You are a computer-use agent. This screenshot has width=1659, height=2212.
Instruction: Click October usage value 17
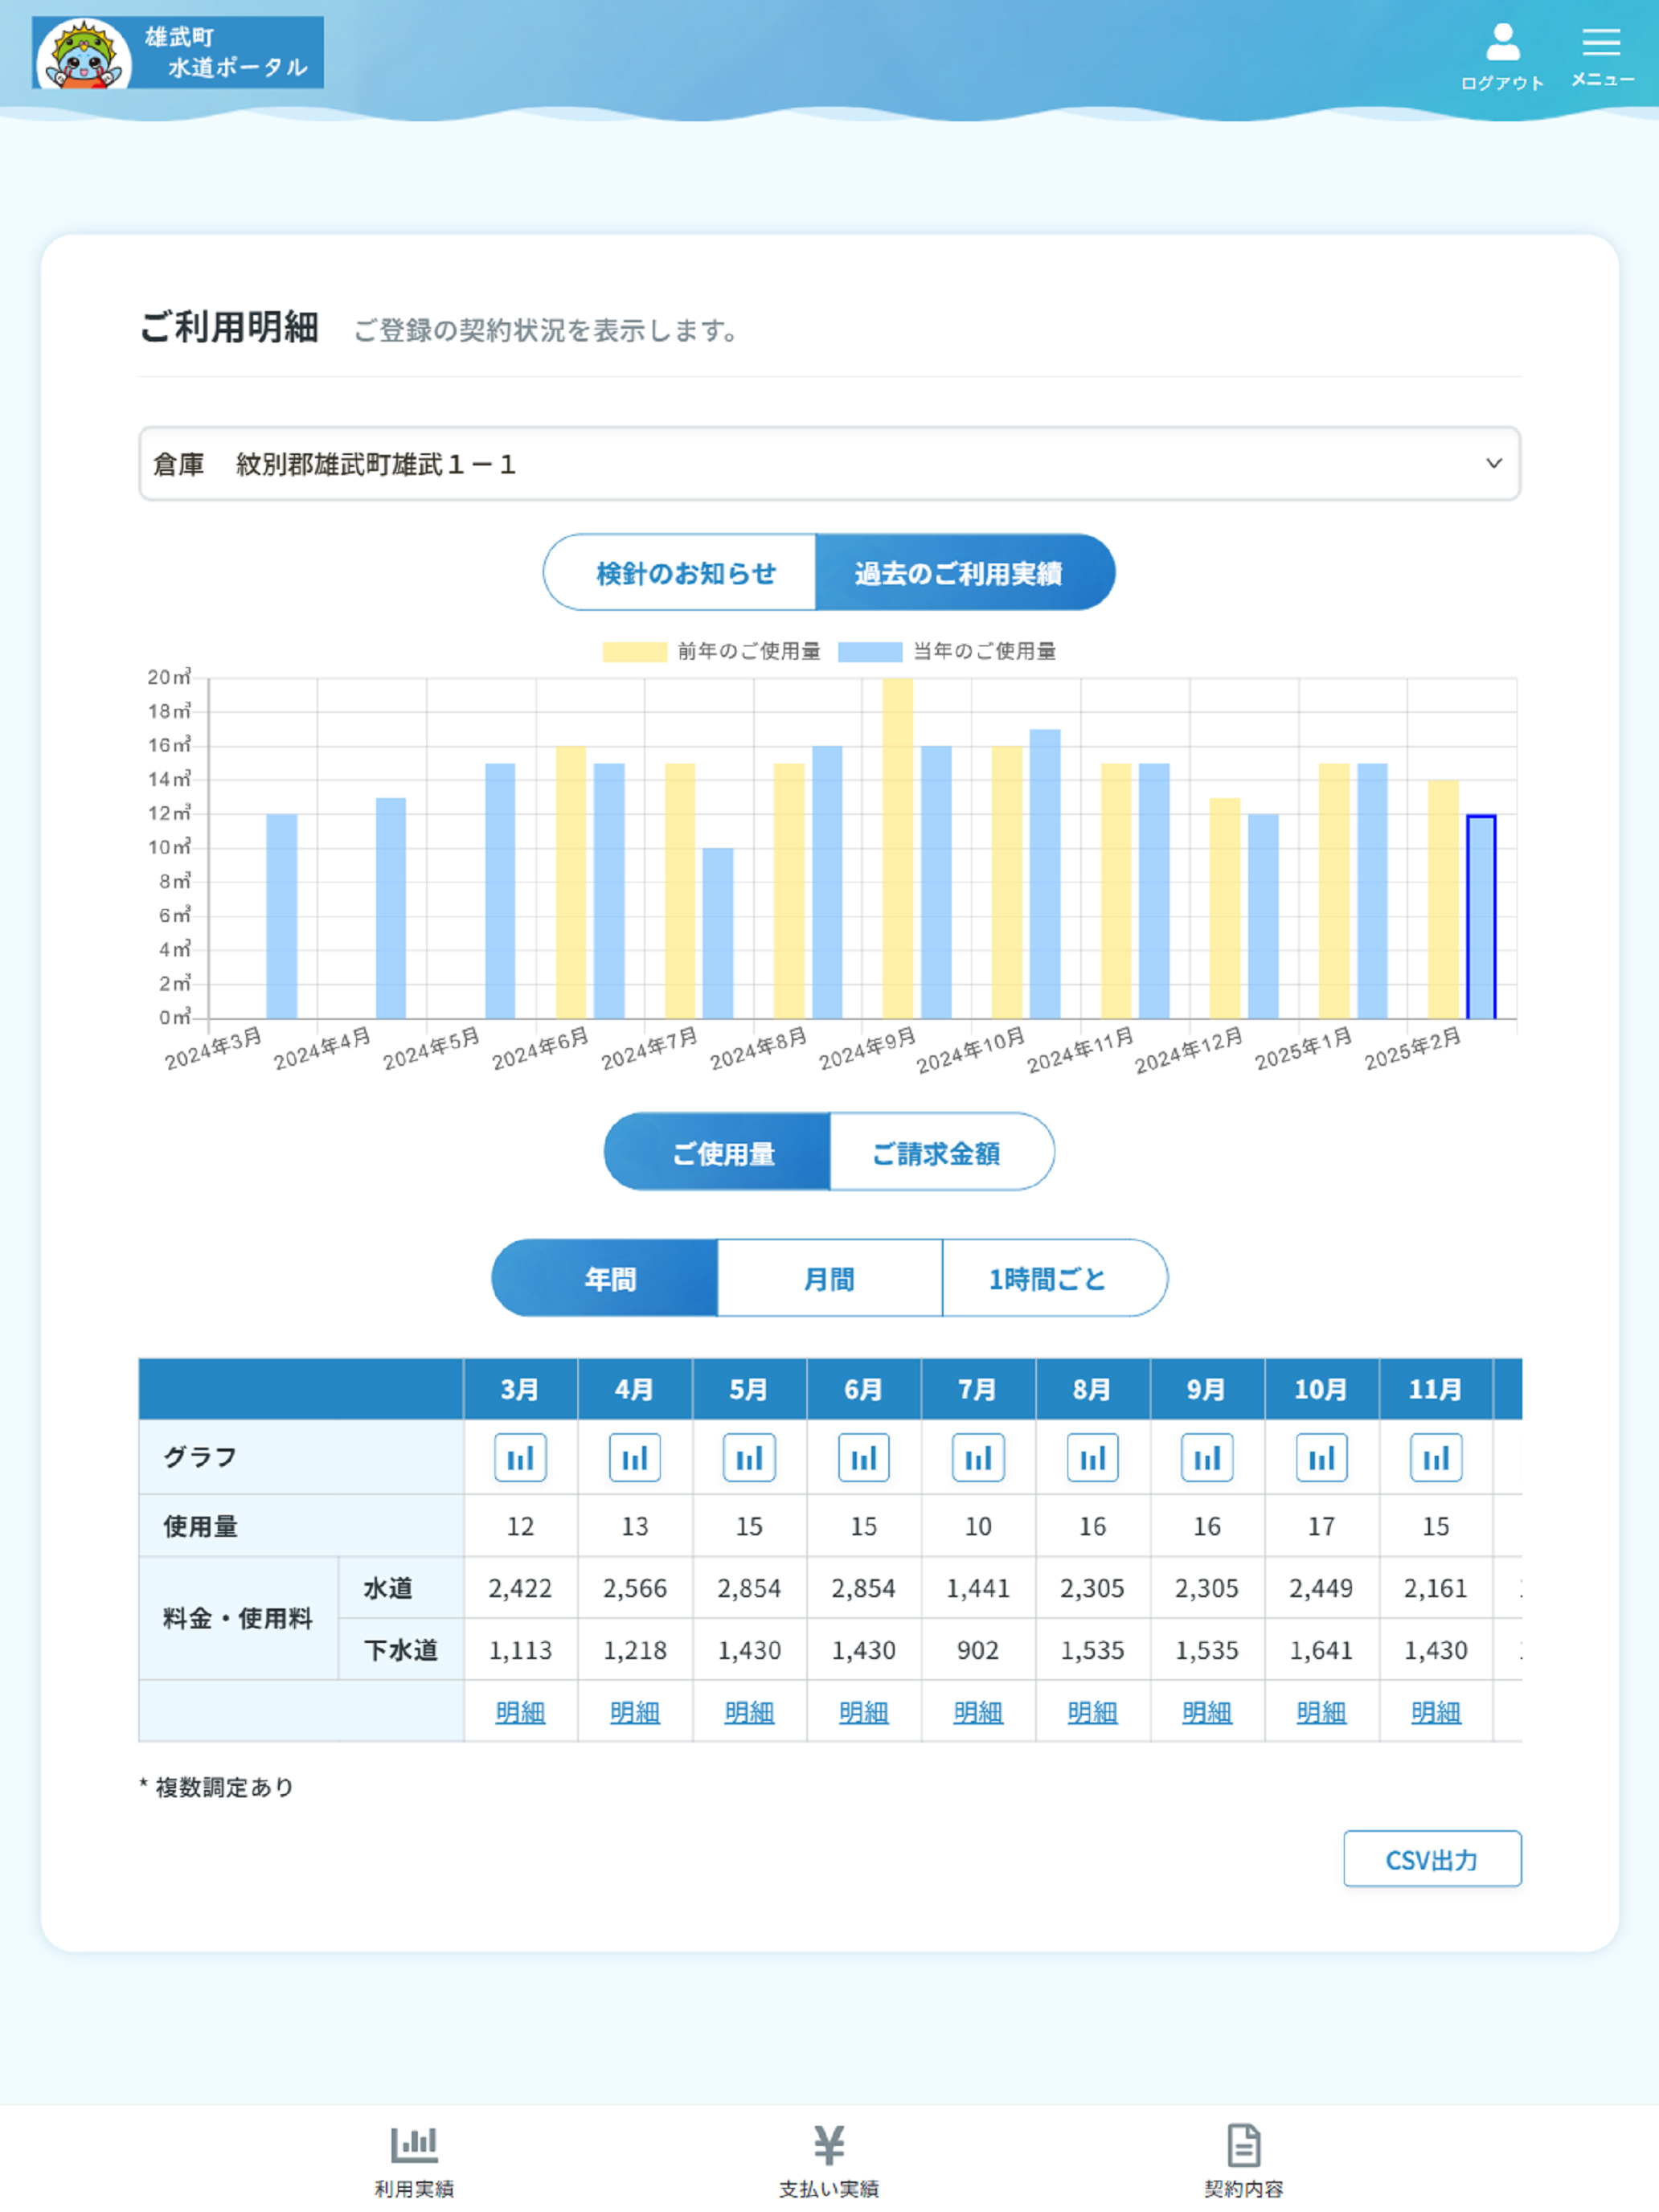pyautogui.click(x=1321, y=1526)
